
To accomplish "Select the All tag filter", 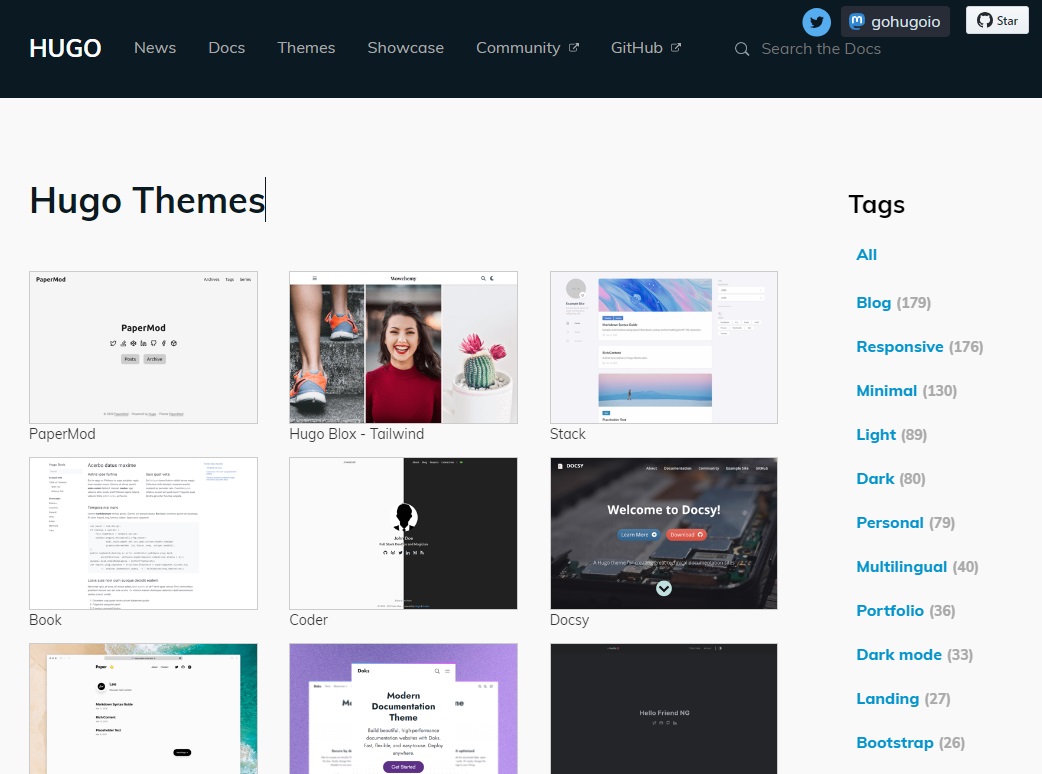I will pyautogui.click(x=867, y=254).
